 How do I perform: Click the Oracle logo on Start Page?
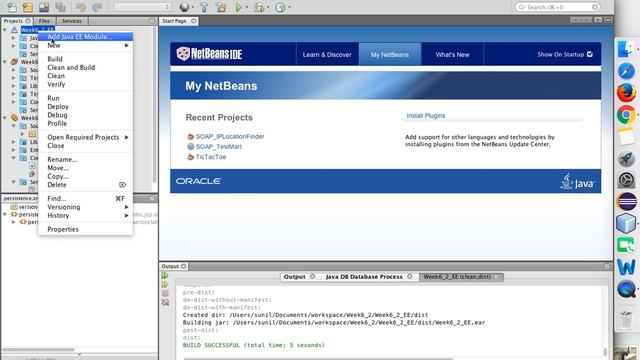[199, 181]
